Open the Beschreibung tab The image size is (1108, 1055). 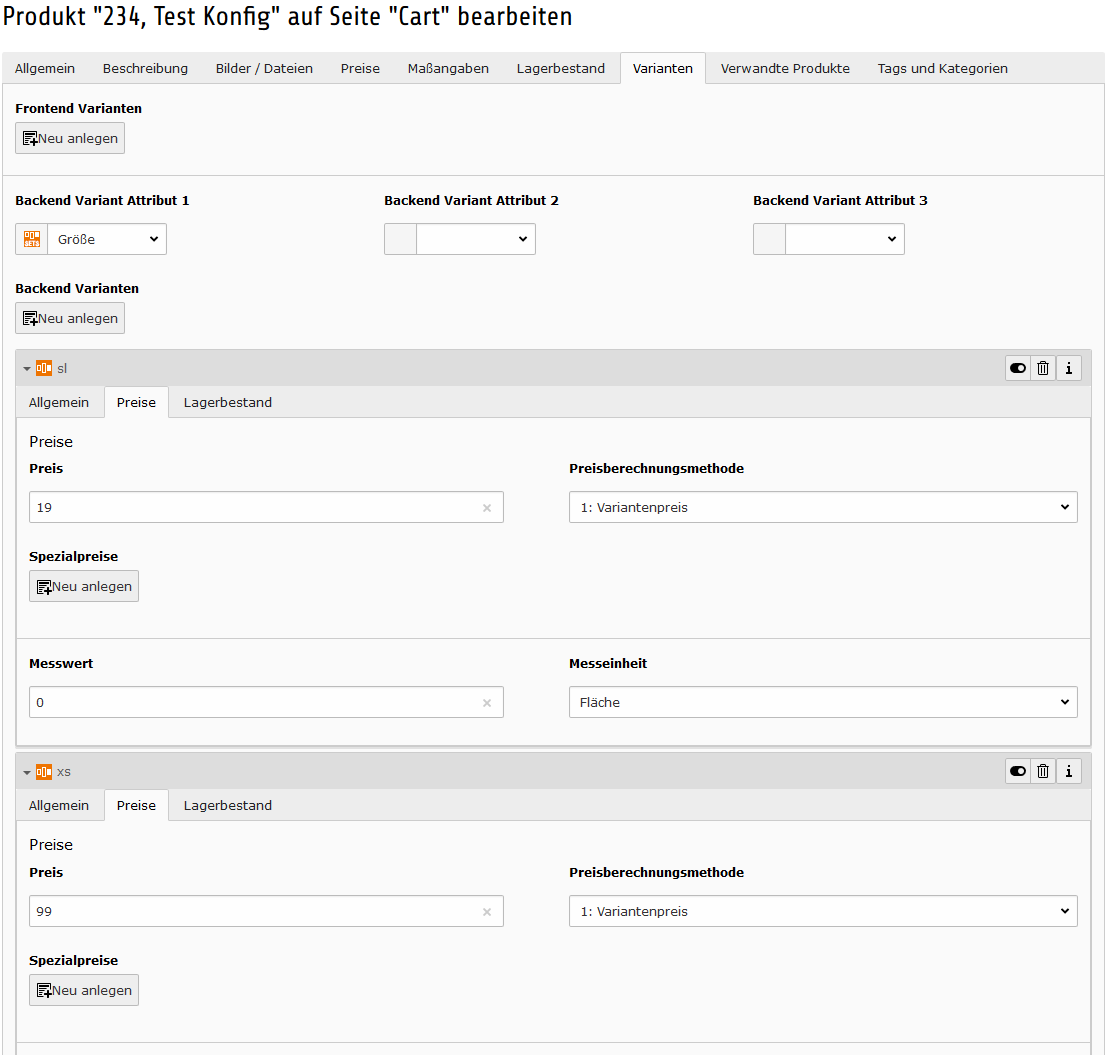click(x=145, y=69)
